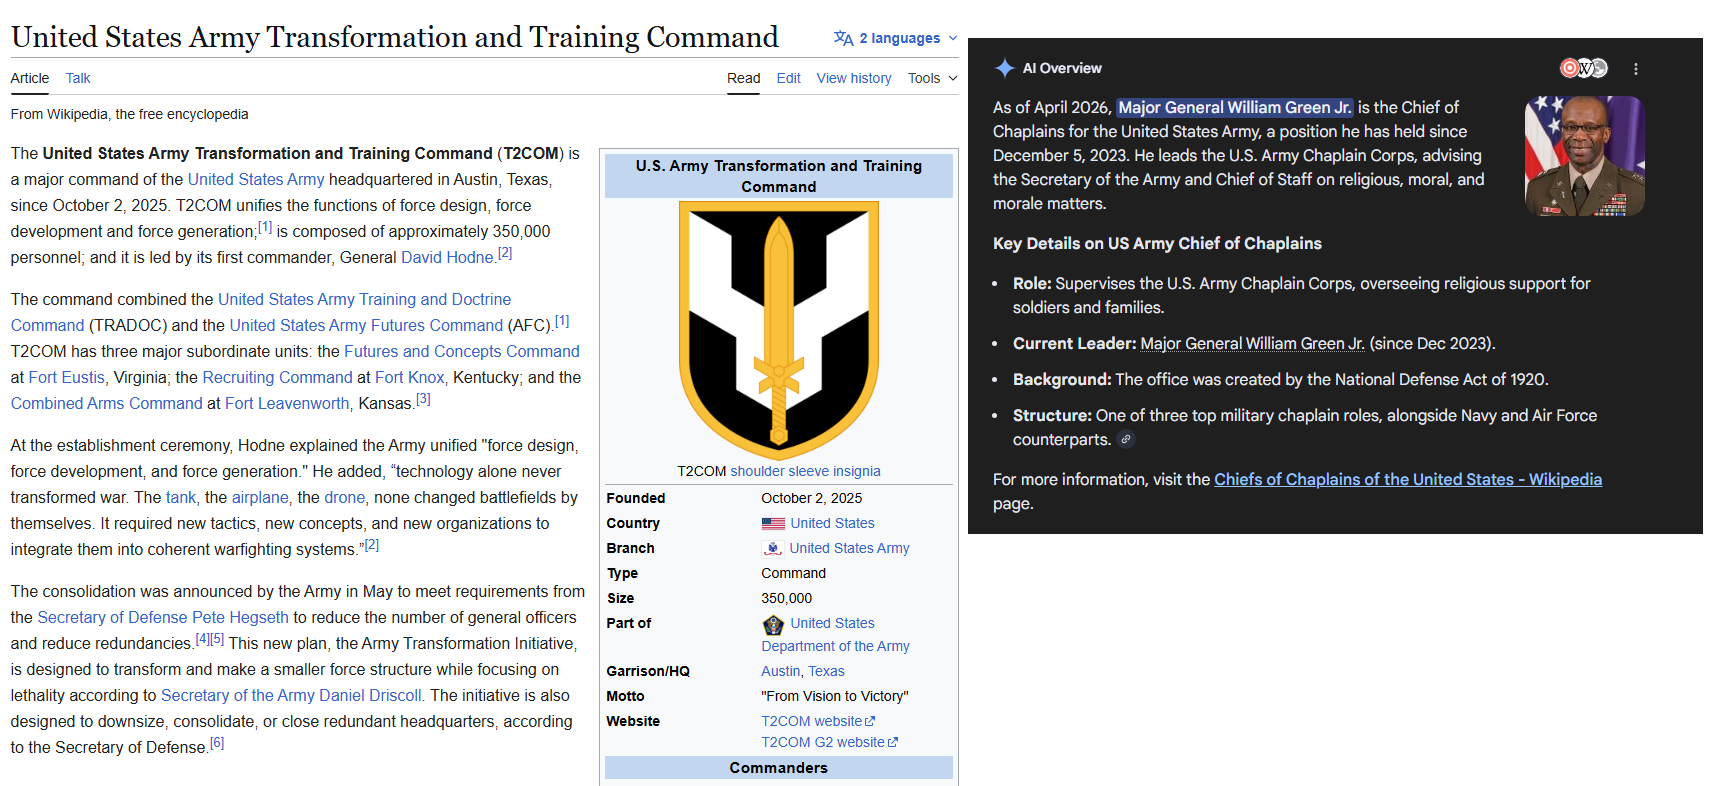Open the AI Overview three-dot options menu
This screenshot has height=786, width=1725.
pyautogui.click(x=1636, y=69)
